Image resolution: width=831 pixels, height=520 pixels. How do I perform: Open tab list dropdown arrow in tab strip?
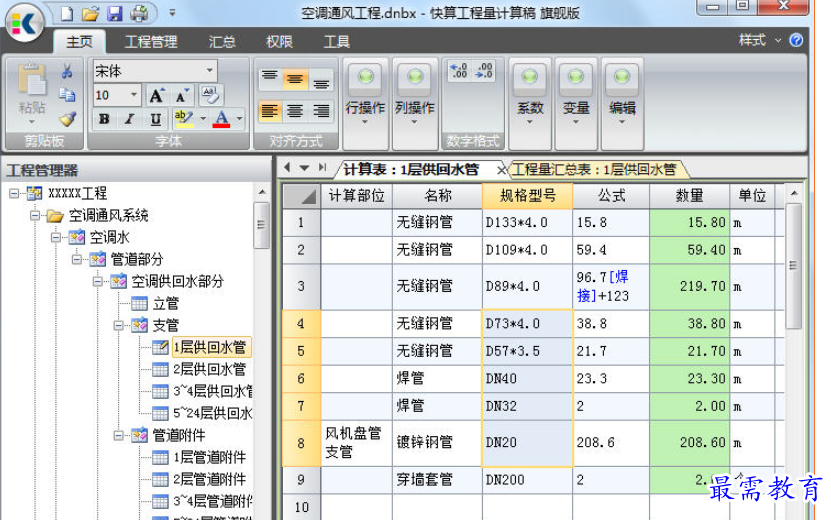tap(304, 168)
